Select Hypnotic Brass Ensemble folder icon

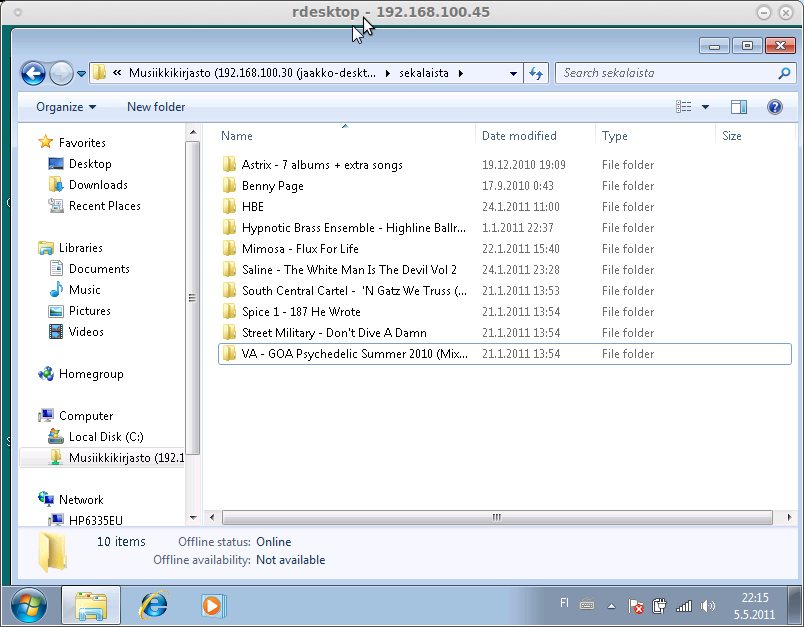(229, 228)
